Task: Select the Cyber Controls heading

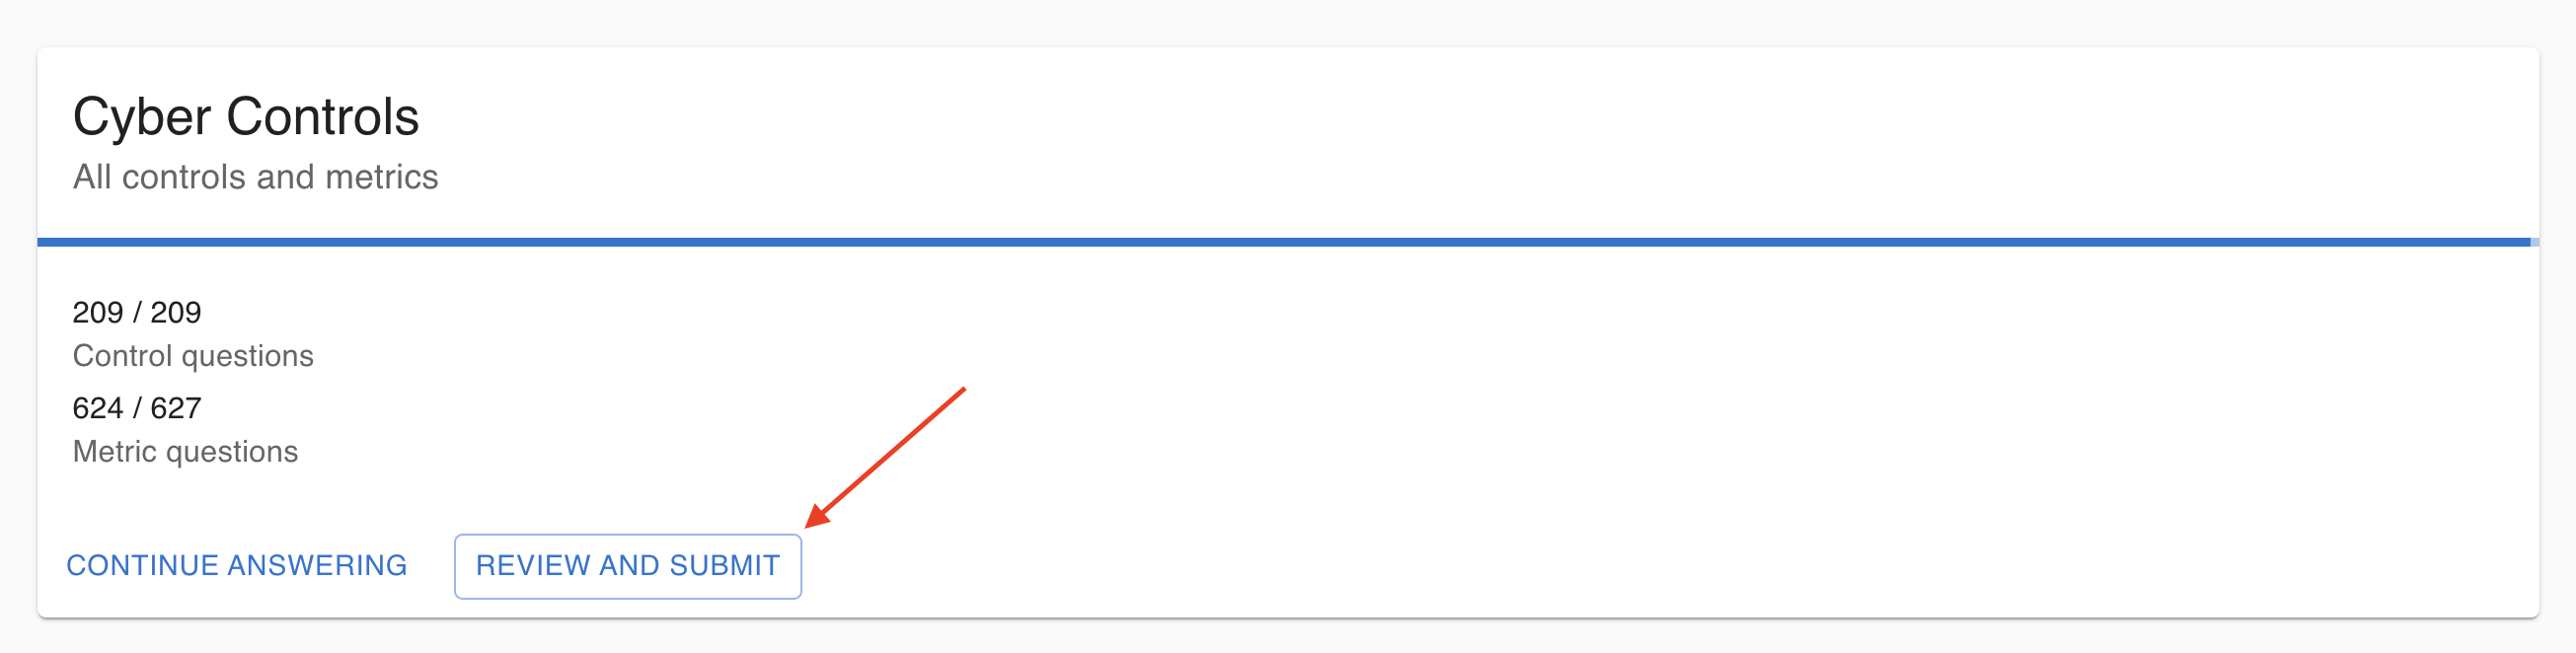Action: [246, 117]
